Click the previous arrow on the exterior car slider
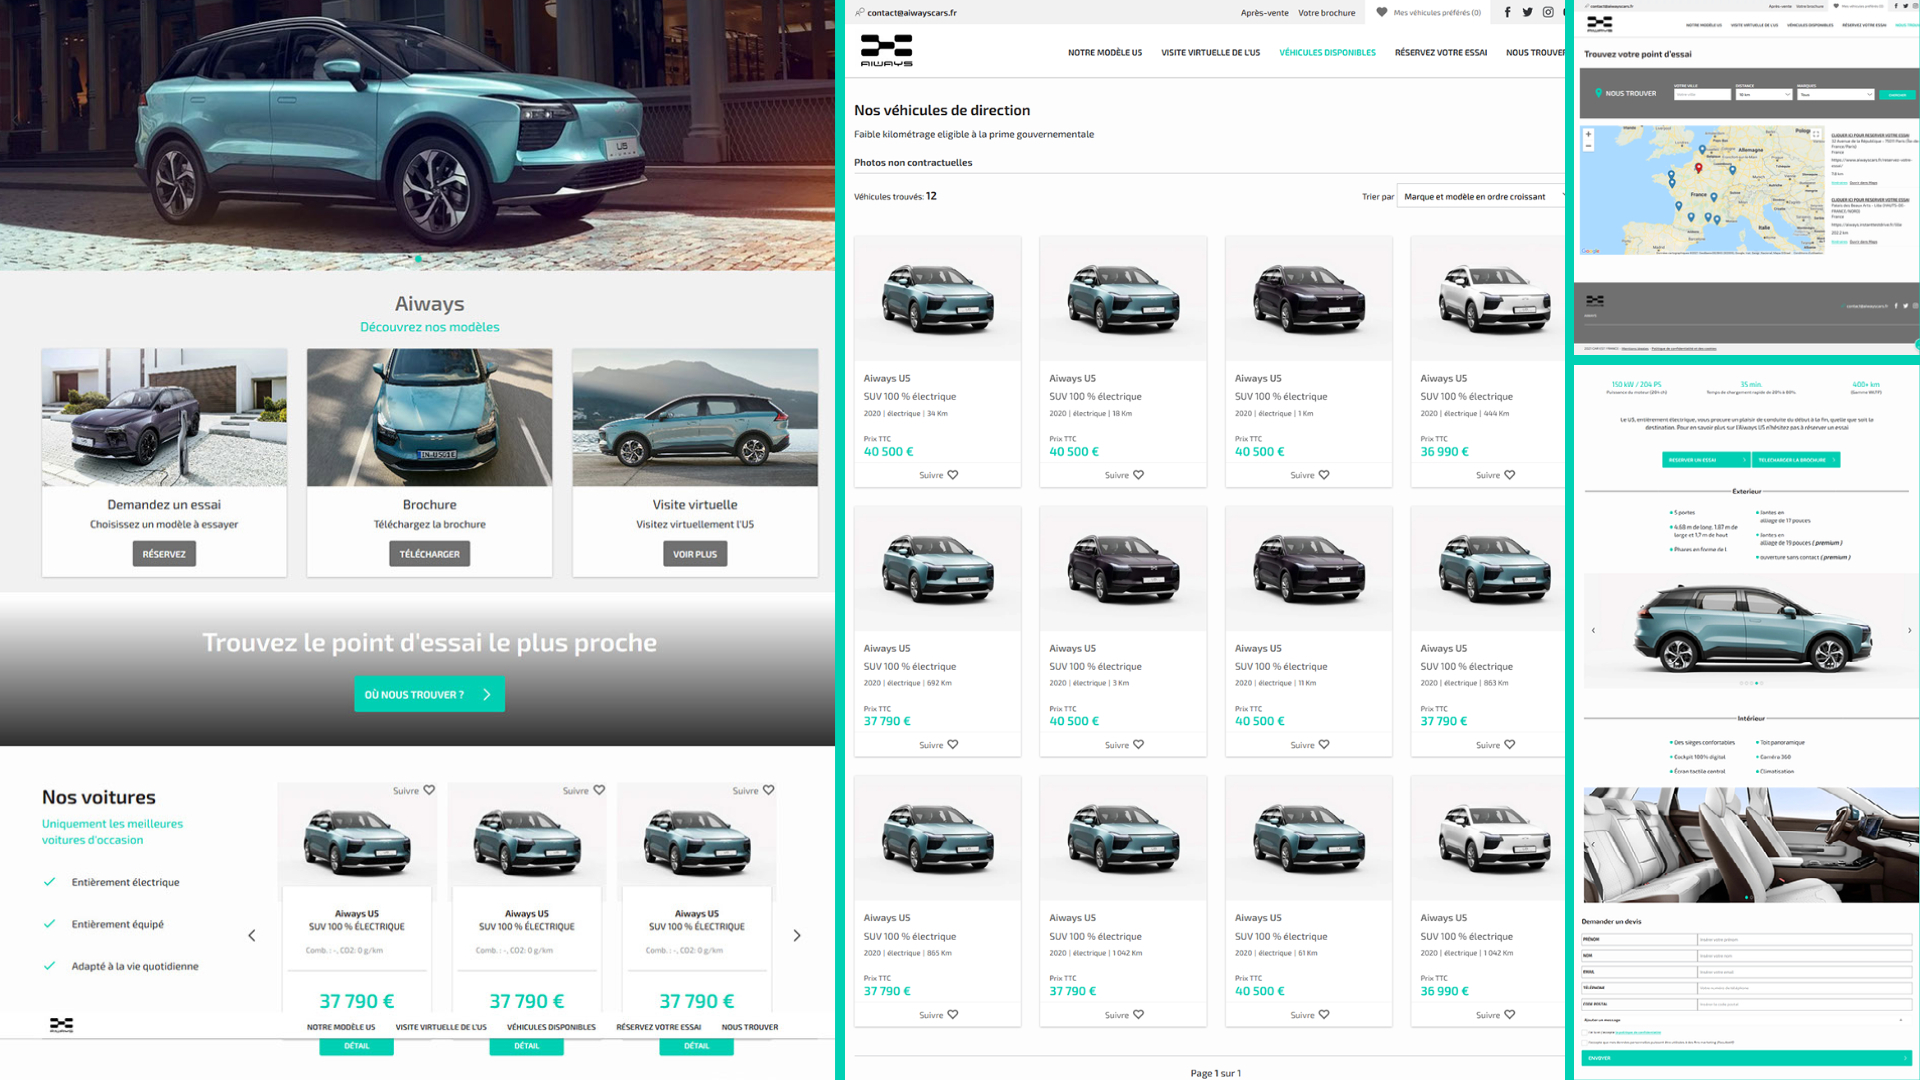The image size is (1920, 1080). click(x=1593, y=631)
